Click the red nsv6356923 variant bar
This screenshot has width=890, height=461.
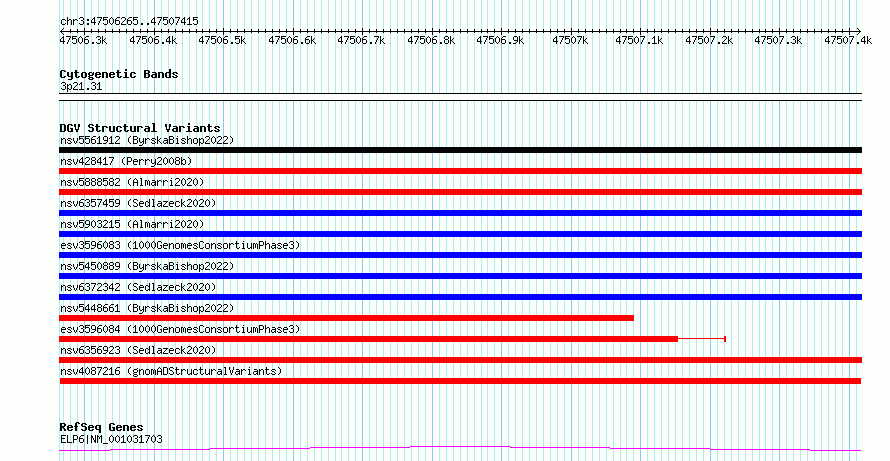click(x=460, y=360)
